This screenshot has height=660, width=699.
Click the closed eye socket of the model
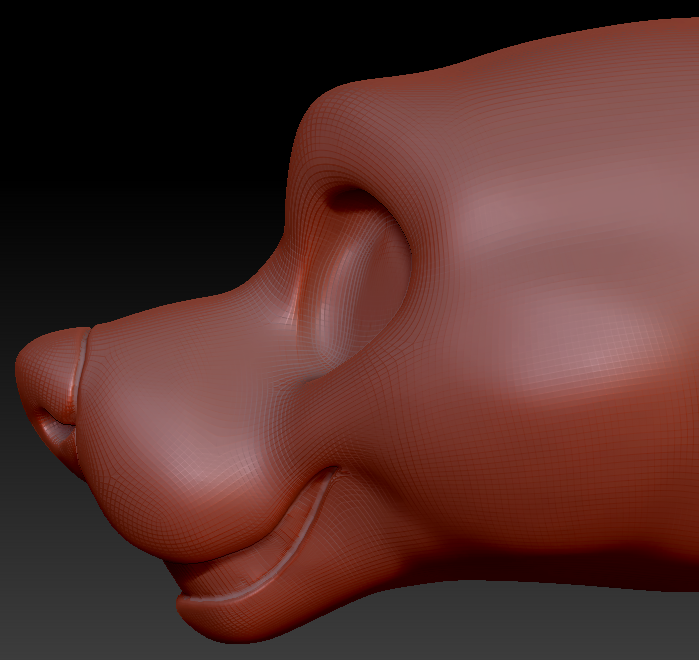357,285
